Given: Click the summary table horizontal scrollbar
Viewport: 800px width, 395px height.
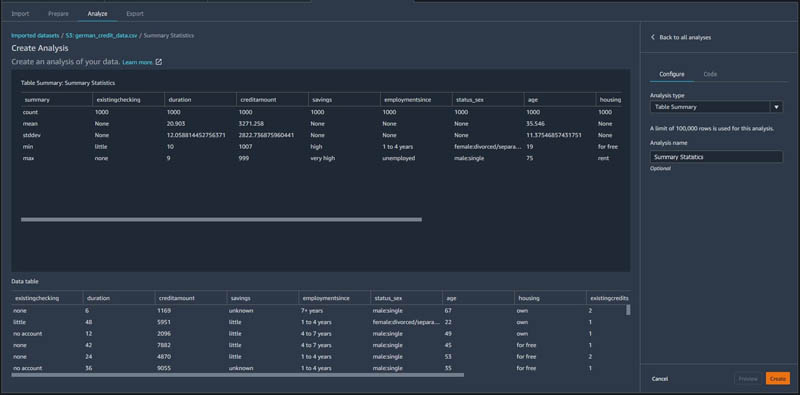Looking at the screenshot, I should coord(221,219).
